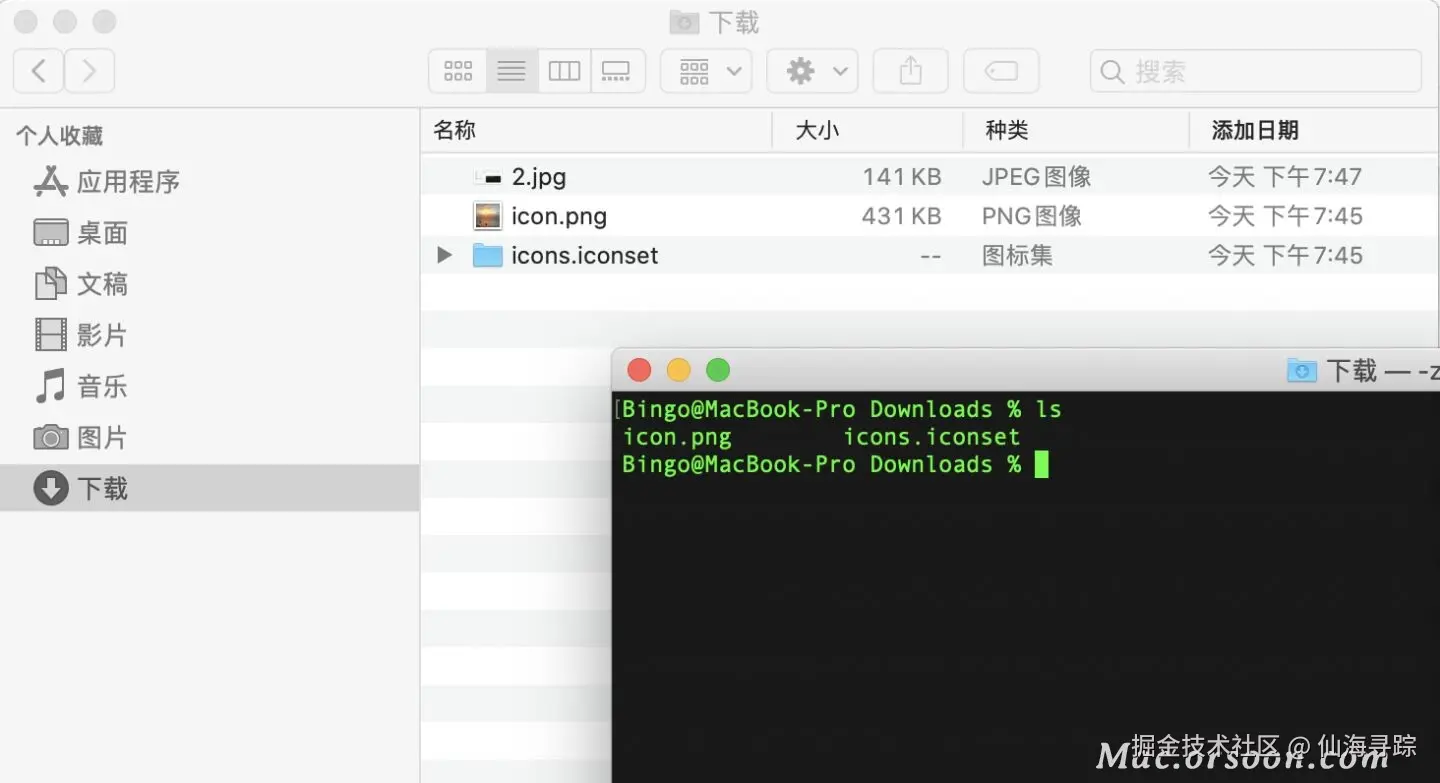Switch Finder to icon view
Screen dimensions: 1440x783
coord(458,71)
